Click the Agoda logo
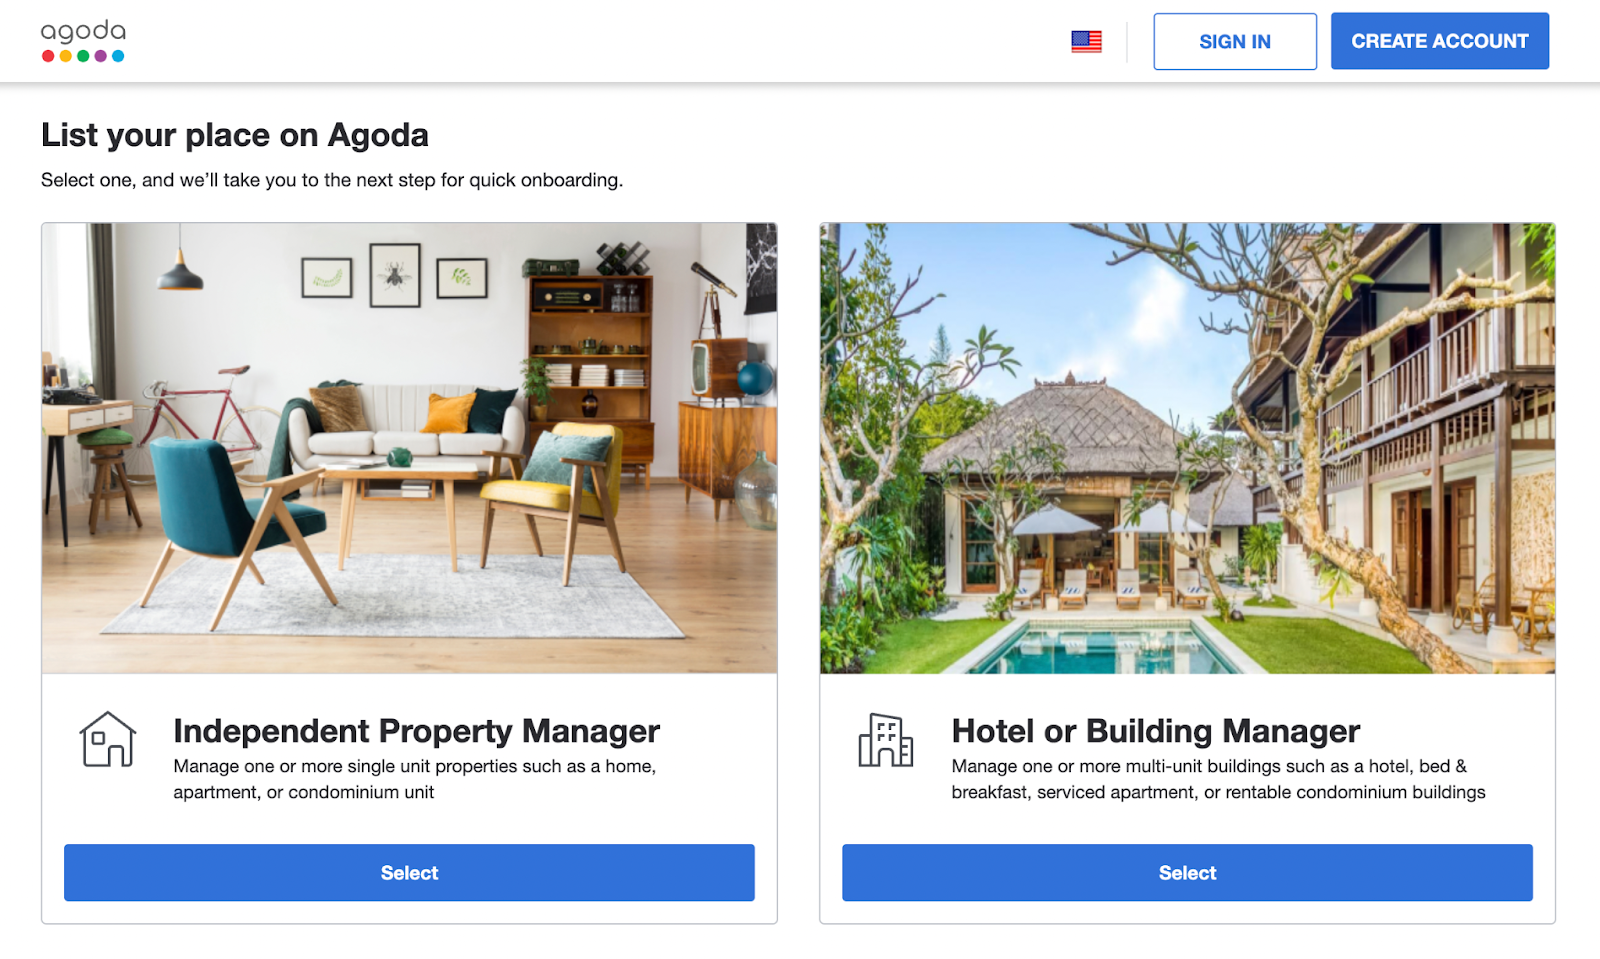This screenshot has height=959, width=1600. (x=83, y=41)
